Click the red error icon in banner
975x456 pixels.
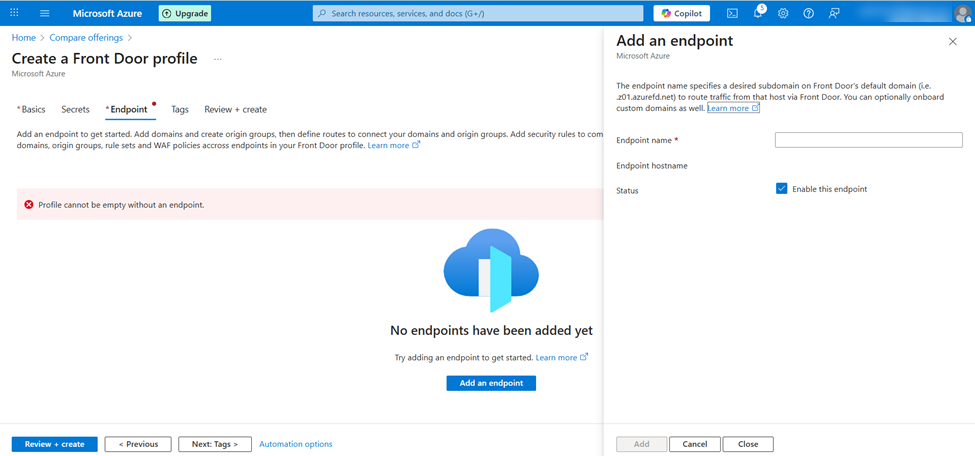click(x=29, y=205)
